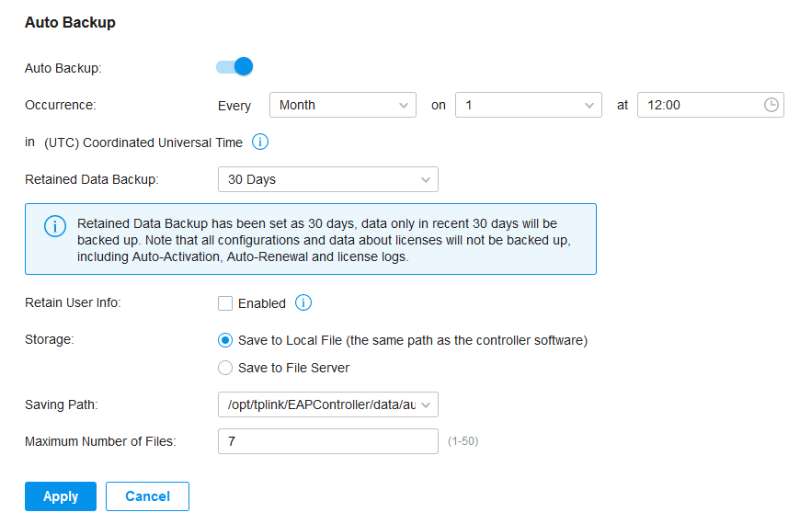This screenshot has height=524, width=800.
Task: Expand the Saving Path dropdown
Action: (328, 405)
